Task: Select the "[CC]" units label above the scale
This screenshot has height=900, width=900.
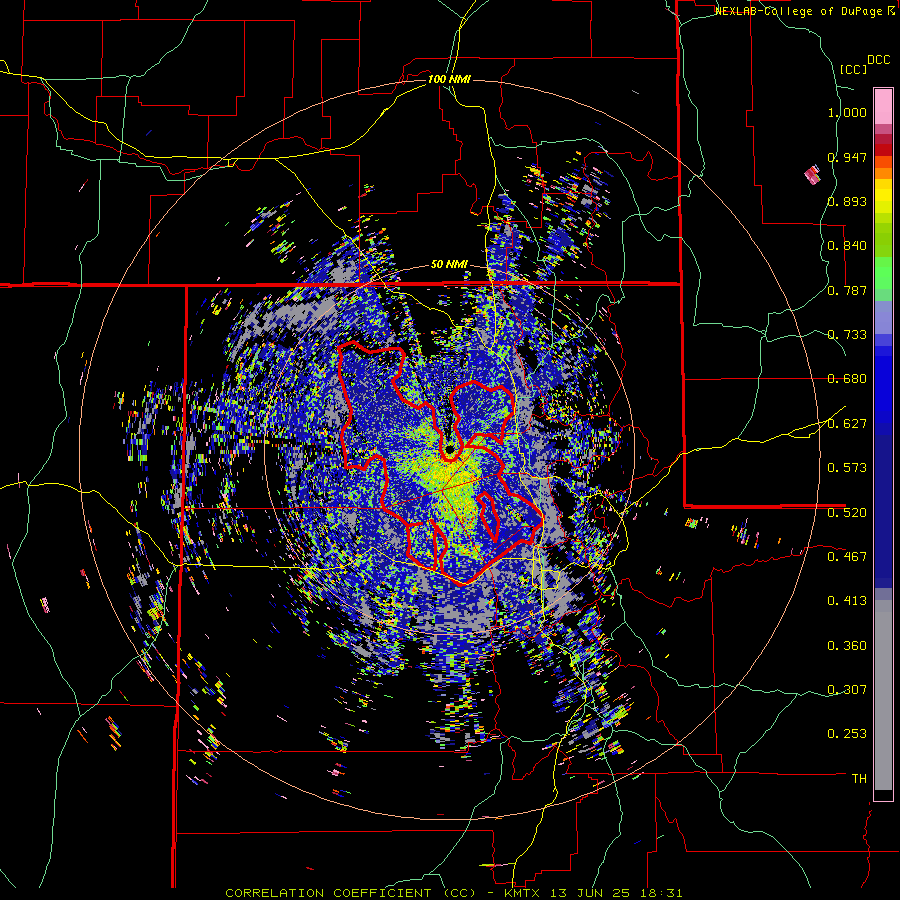Action: [x=853, y=69]
